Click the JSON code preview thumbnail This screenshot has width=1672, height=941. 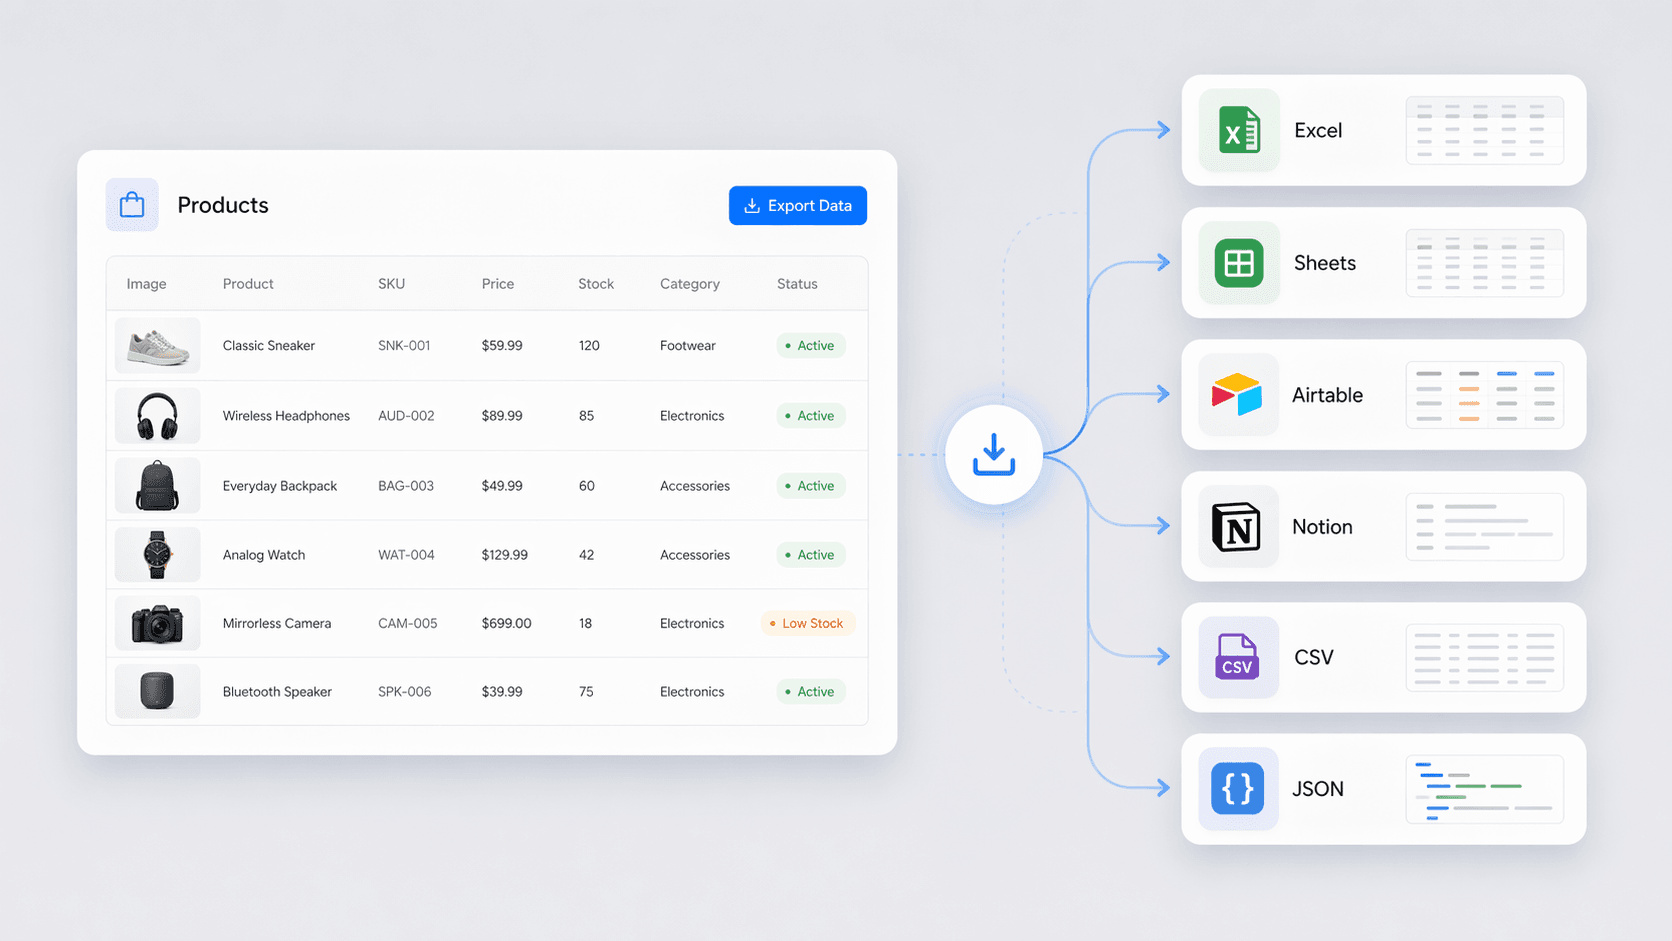1484,789
